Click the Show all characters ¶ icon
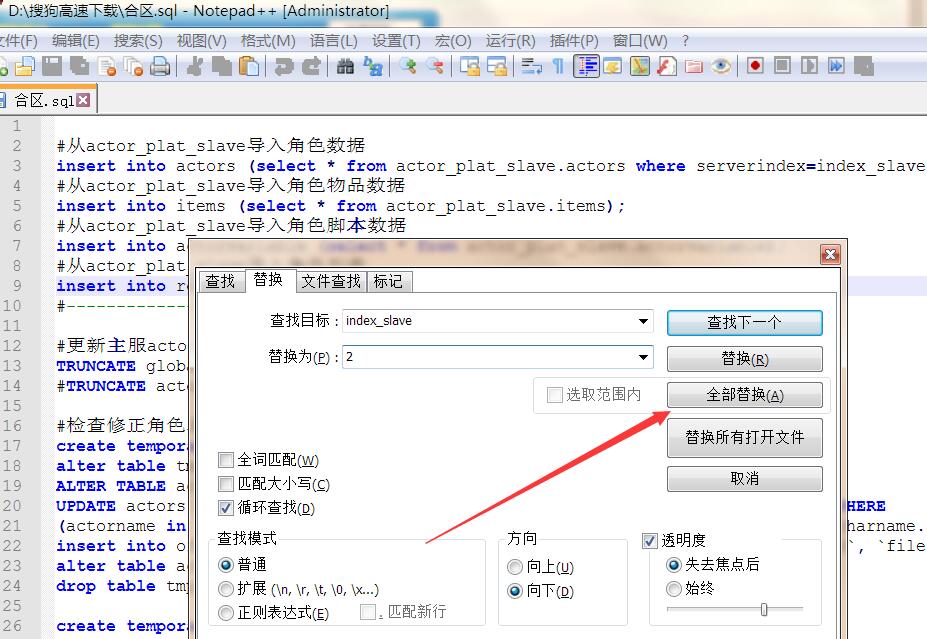The height and width of the screenshot is (639, 927). click(x=558, y=66)
